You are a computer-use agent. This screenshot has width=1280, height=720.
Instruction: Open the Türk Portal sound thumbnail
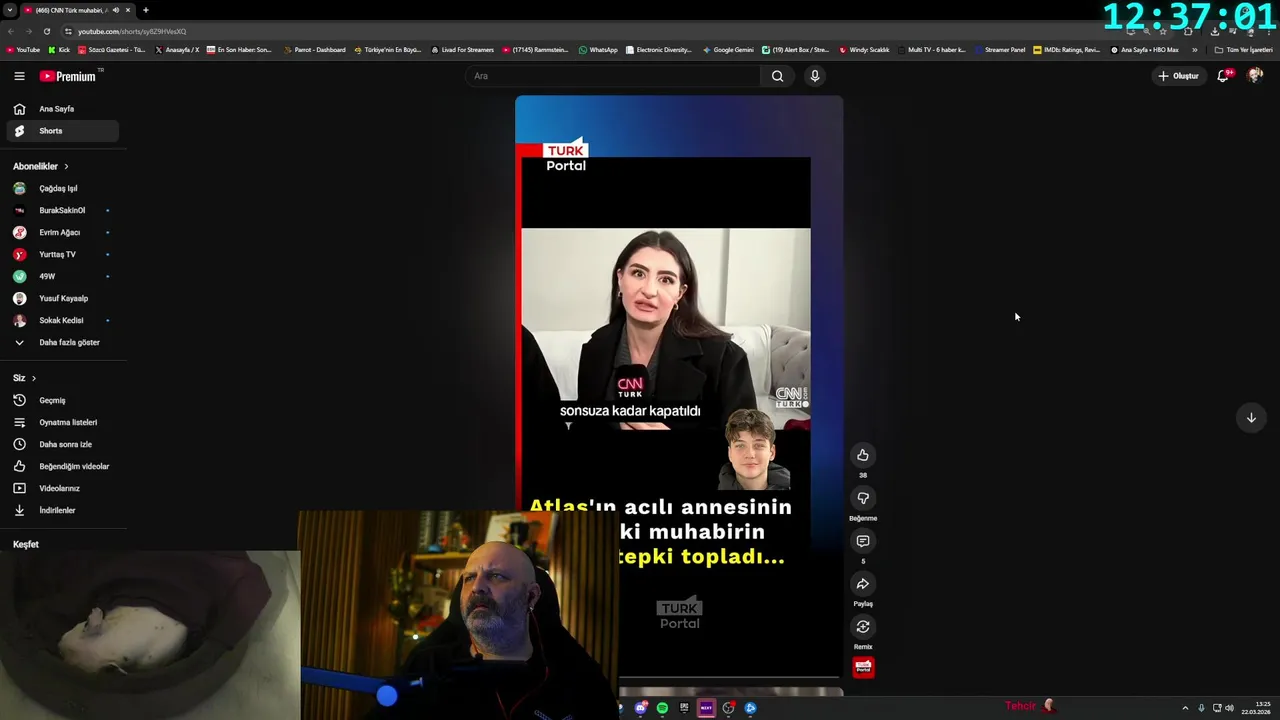(x=863, y=667)
